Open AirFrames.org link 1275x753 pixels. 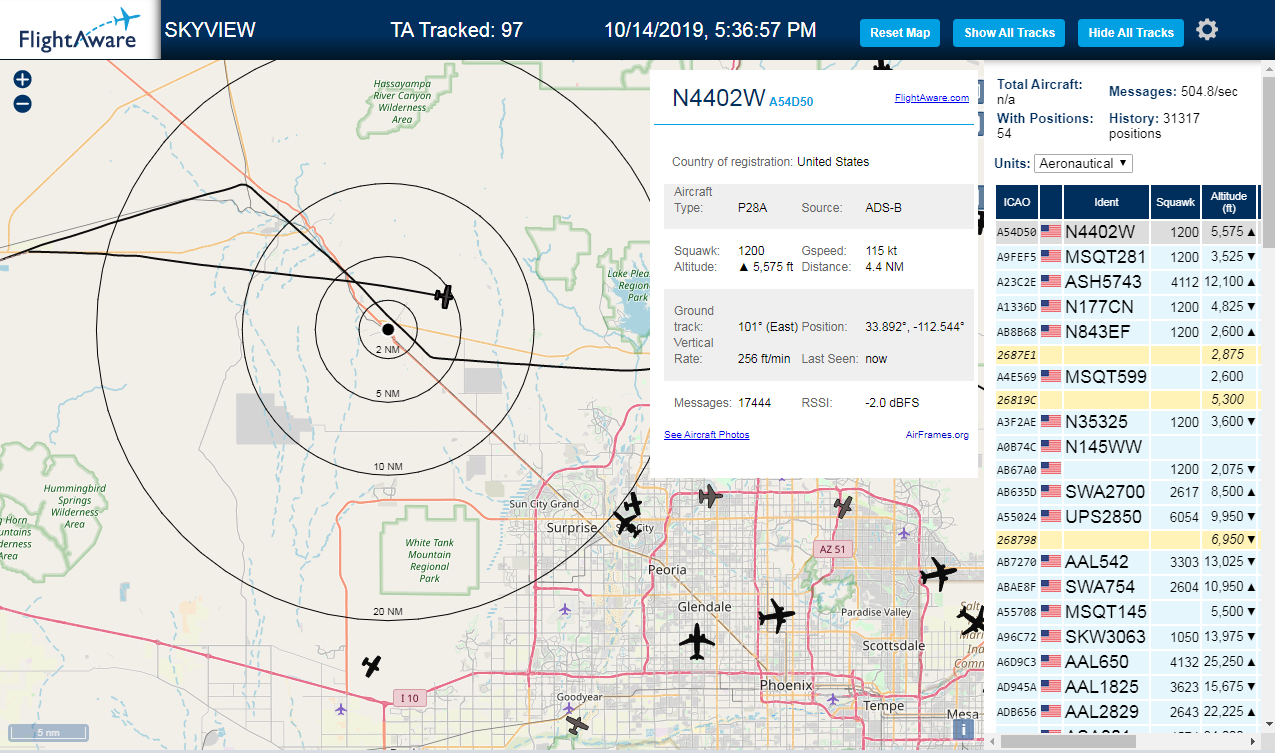pyautogui.click(x=937, y=435)
